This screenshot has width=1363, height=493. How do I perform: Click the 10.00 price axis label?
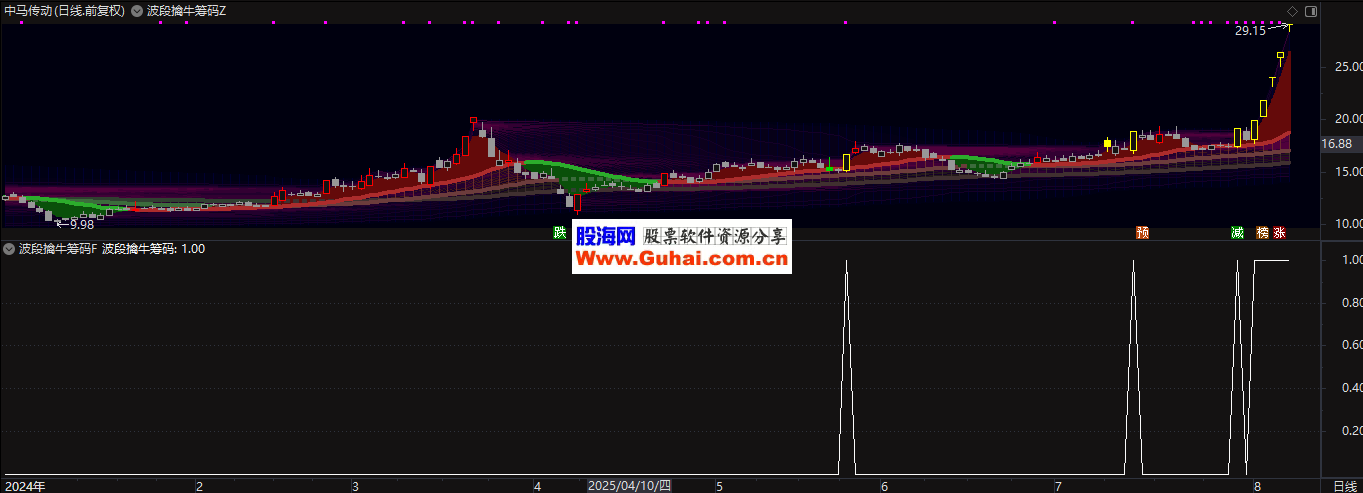coord(1349,223)
